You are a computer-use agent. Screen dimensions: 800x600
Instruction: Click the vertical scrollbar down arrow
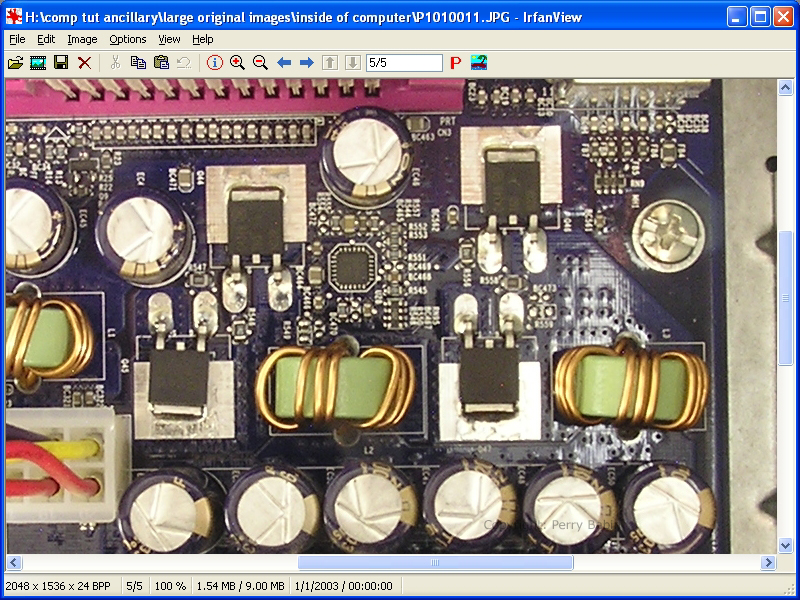pos(785,545)
